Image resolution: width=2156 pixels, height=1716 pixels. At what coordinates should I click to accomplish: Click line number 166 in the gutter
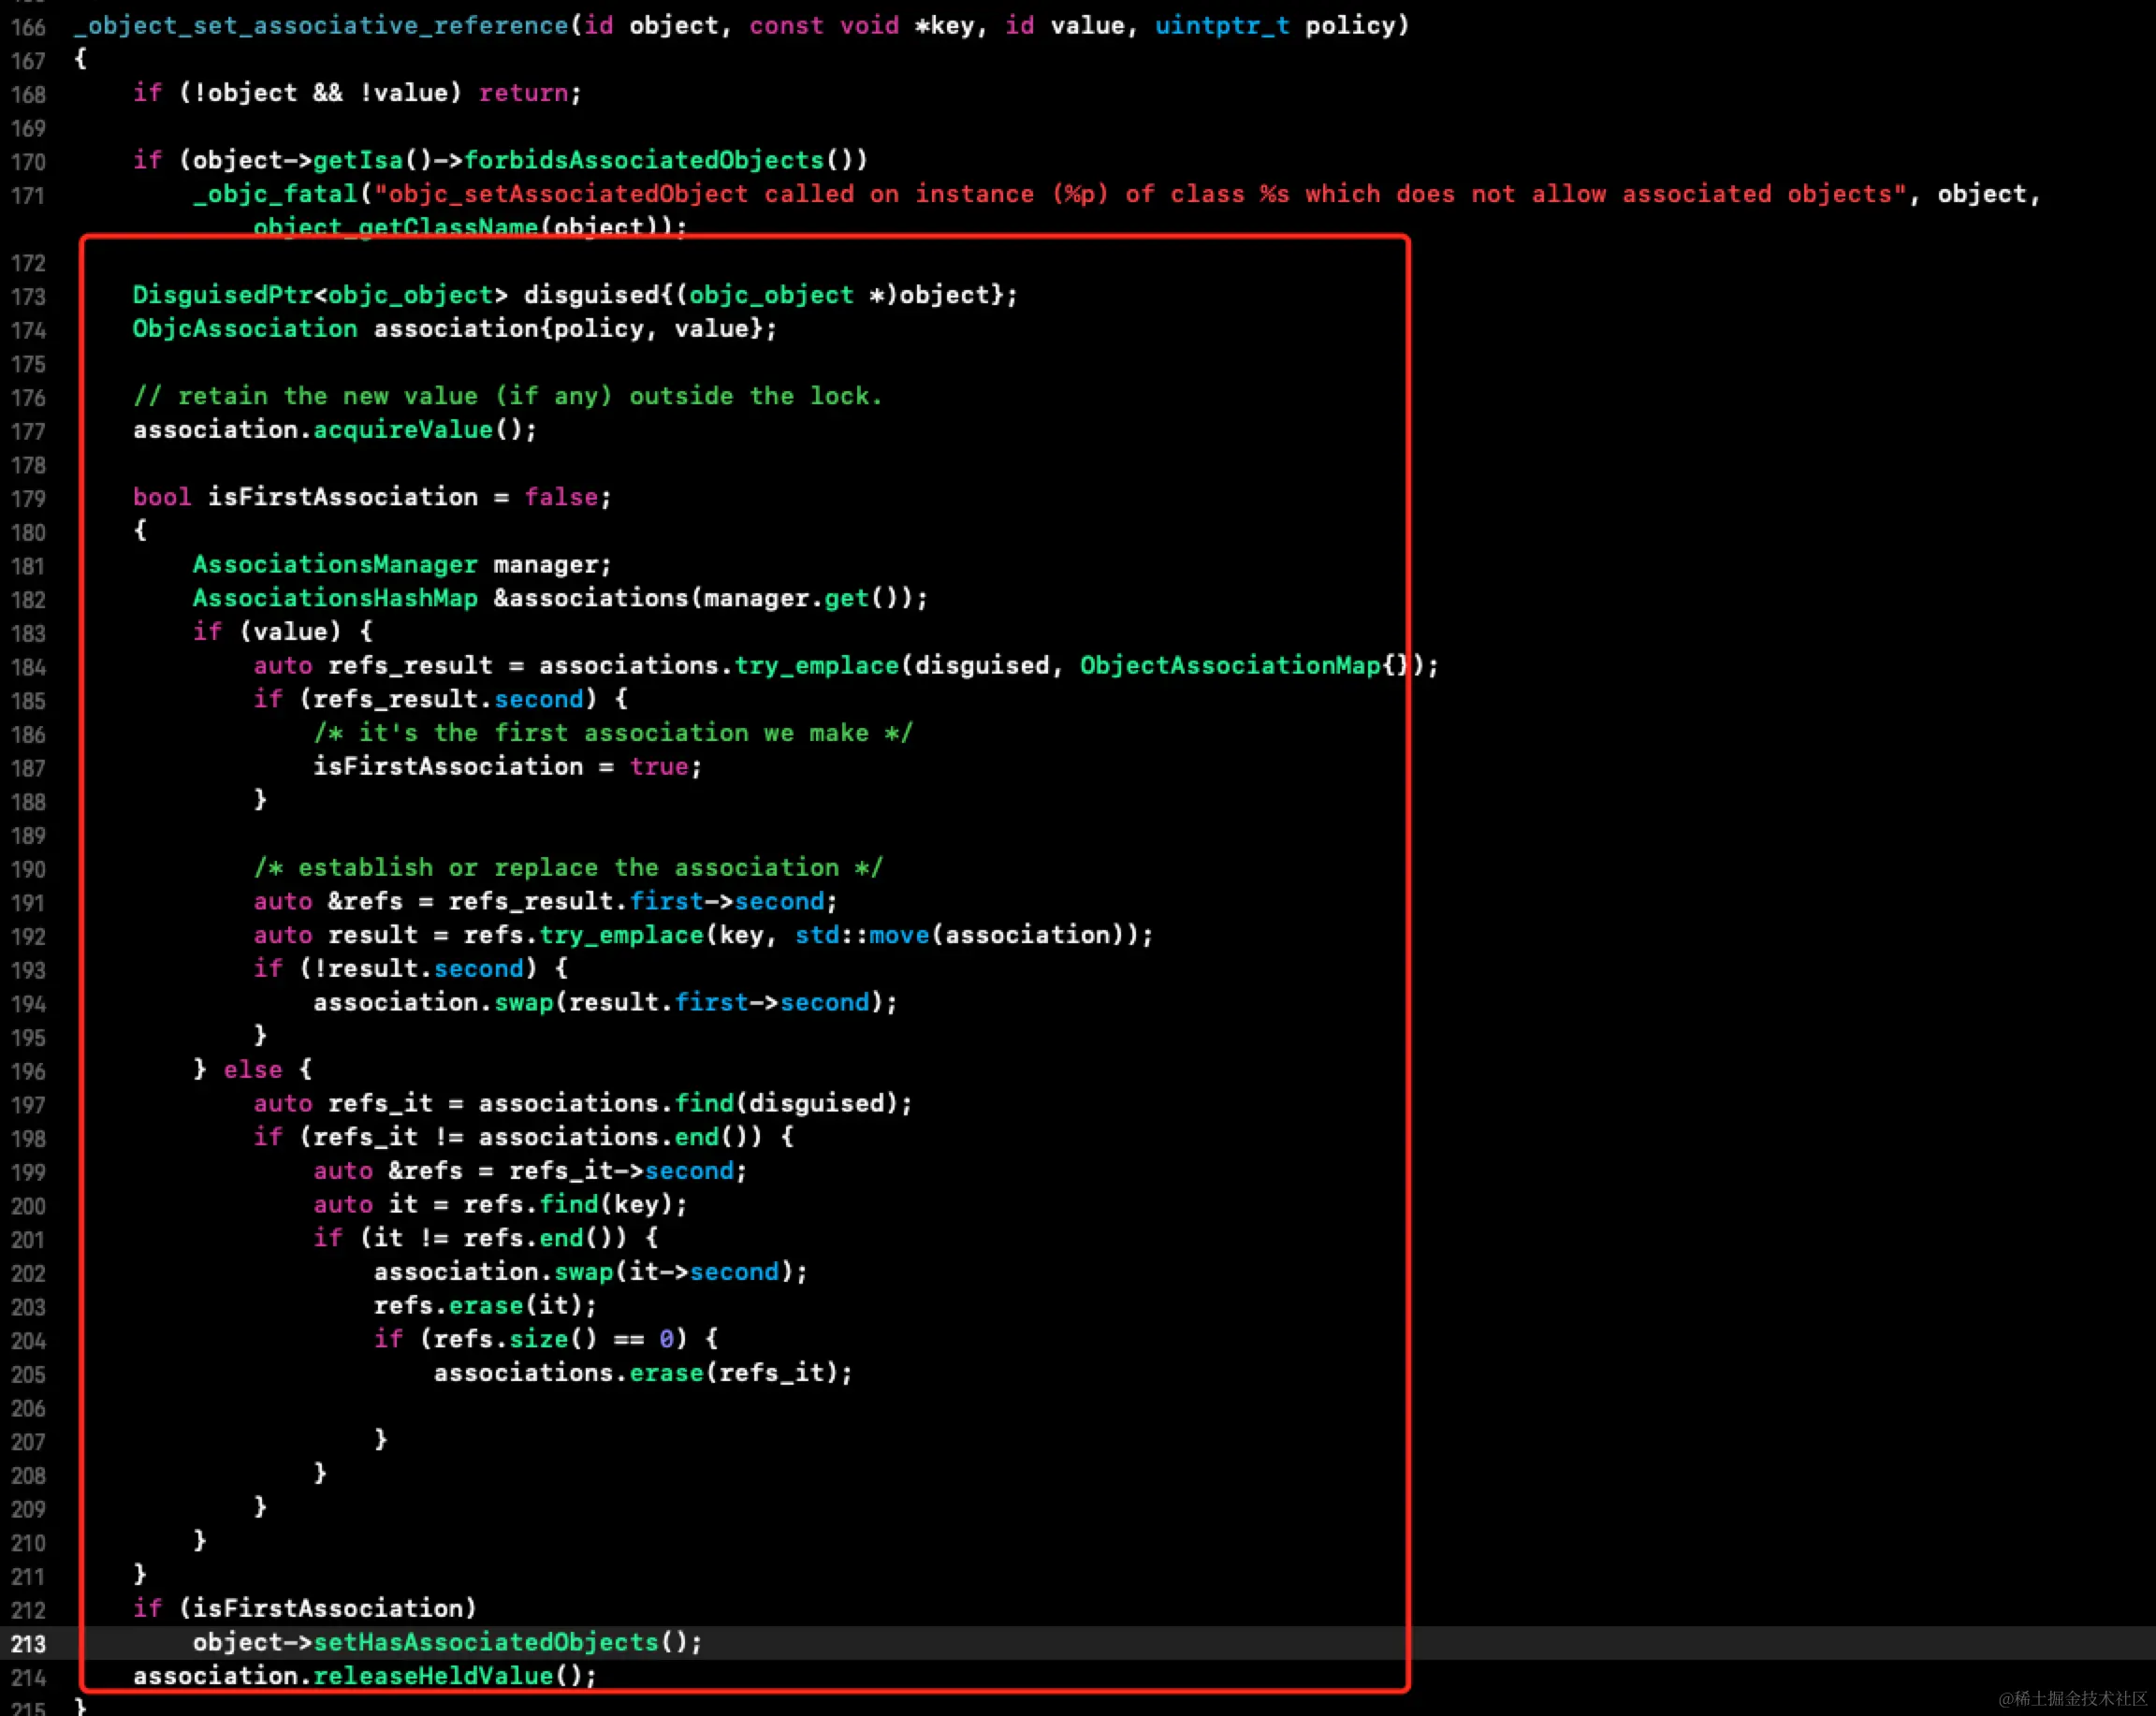tap(28, 27)
